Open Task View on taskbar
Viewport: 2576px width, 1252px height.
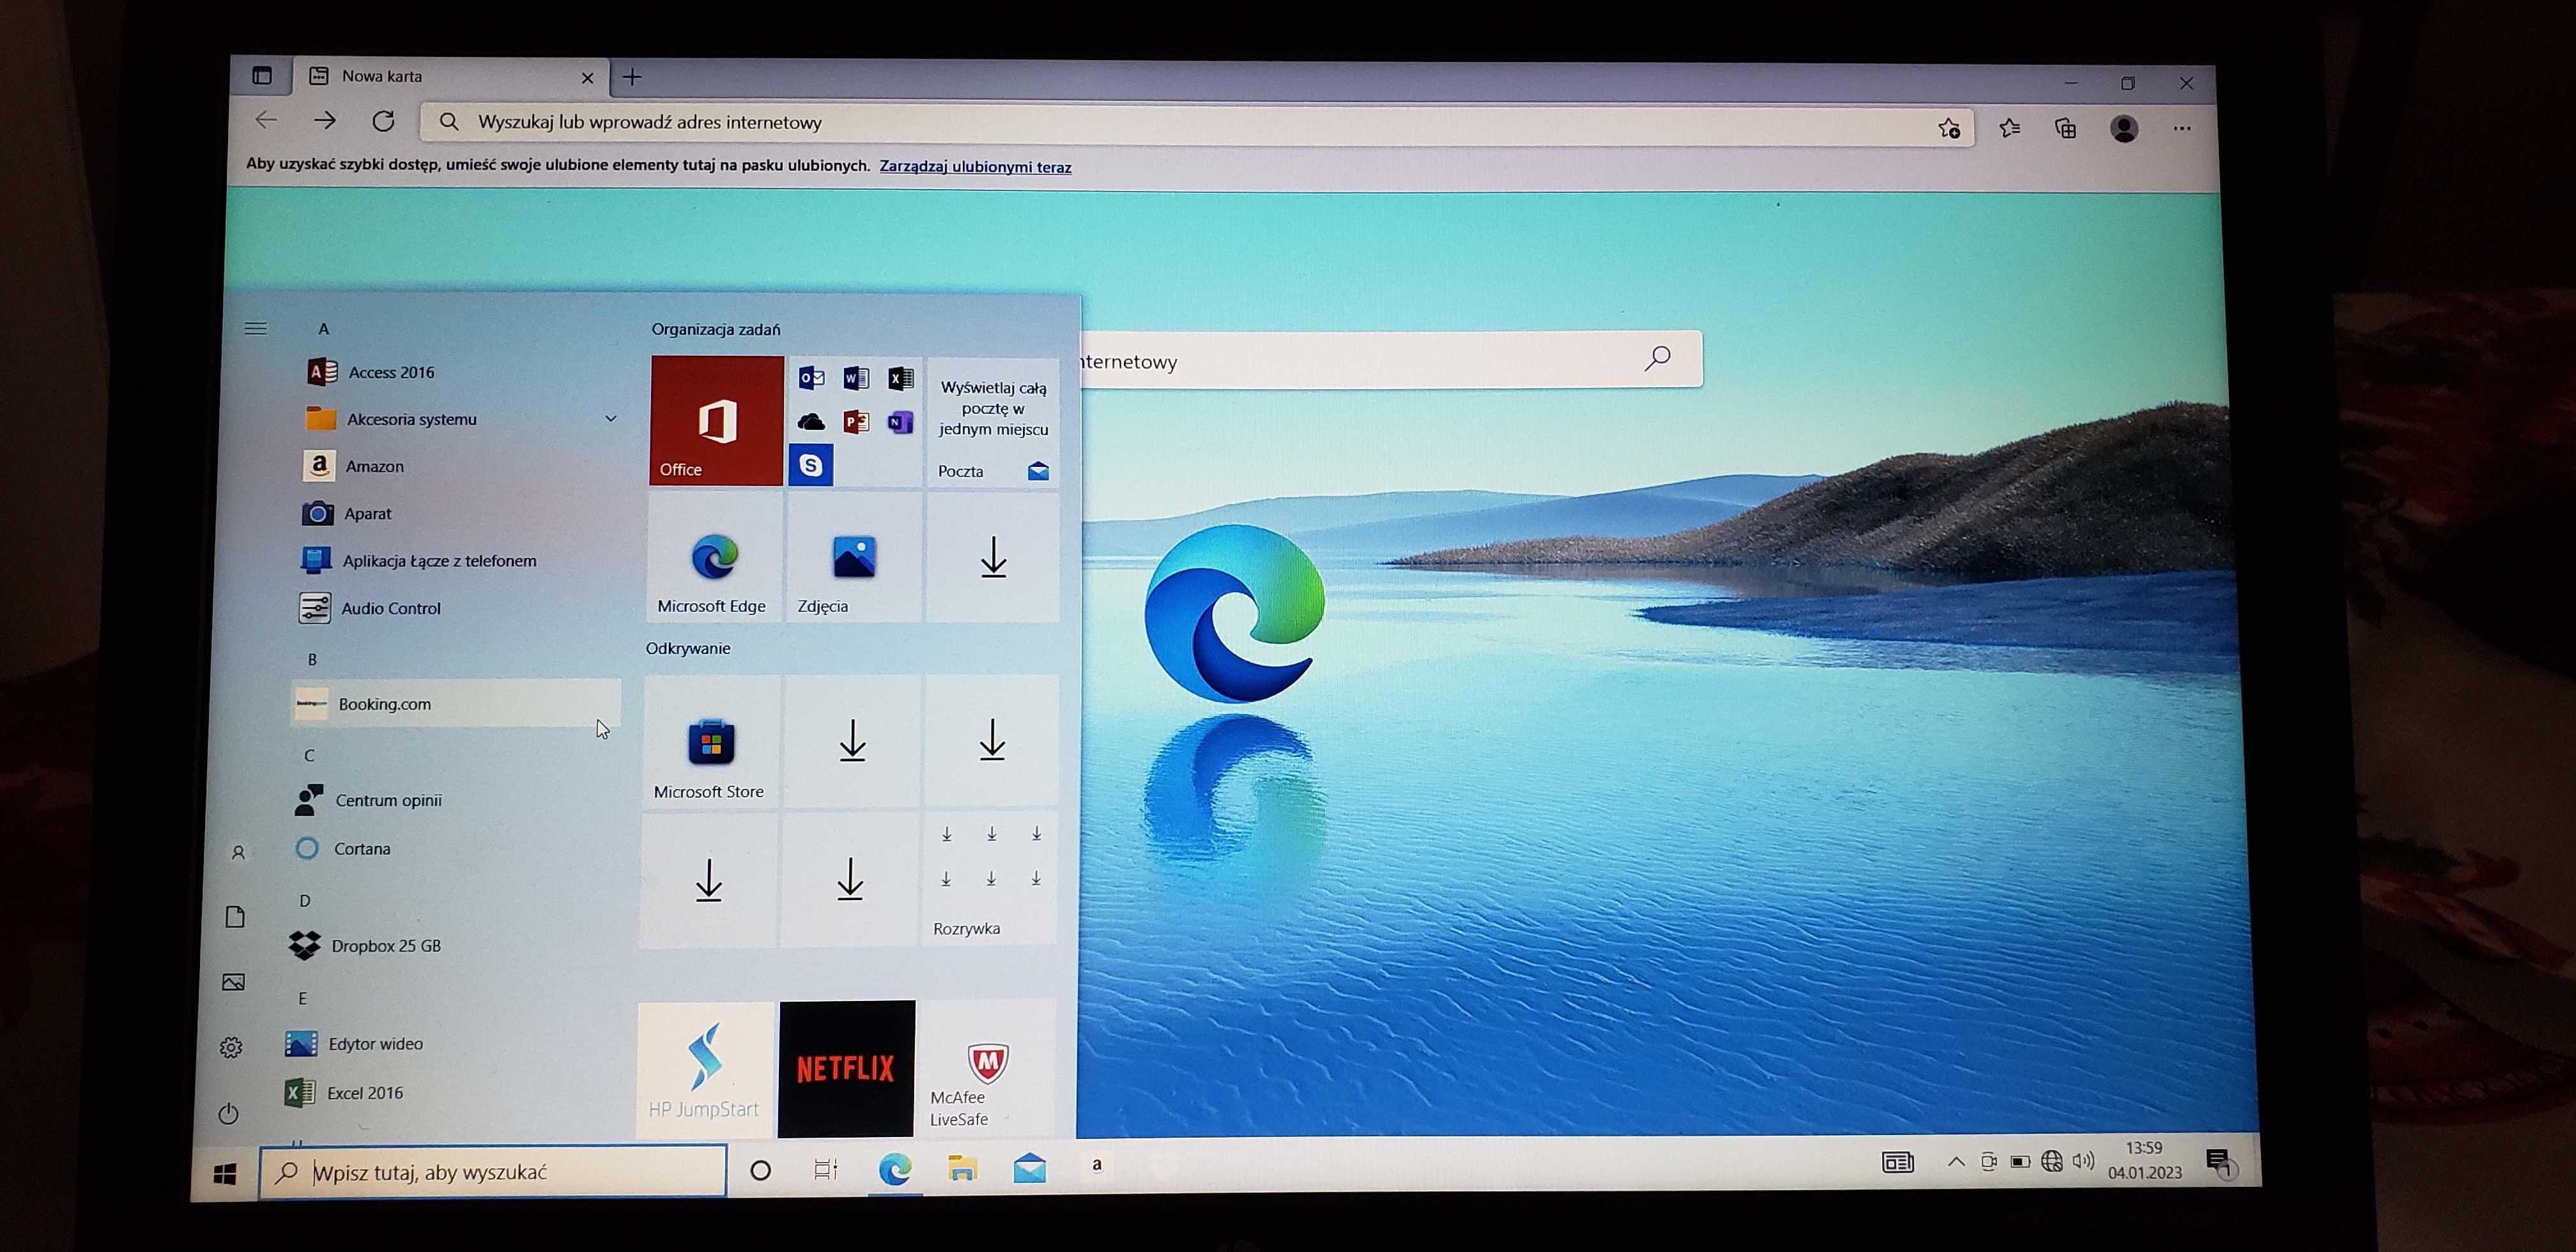[x=826, y=1169]
